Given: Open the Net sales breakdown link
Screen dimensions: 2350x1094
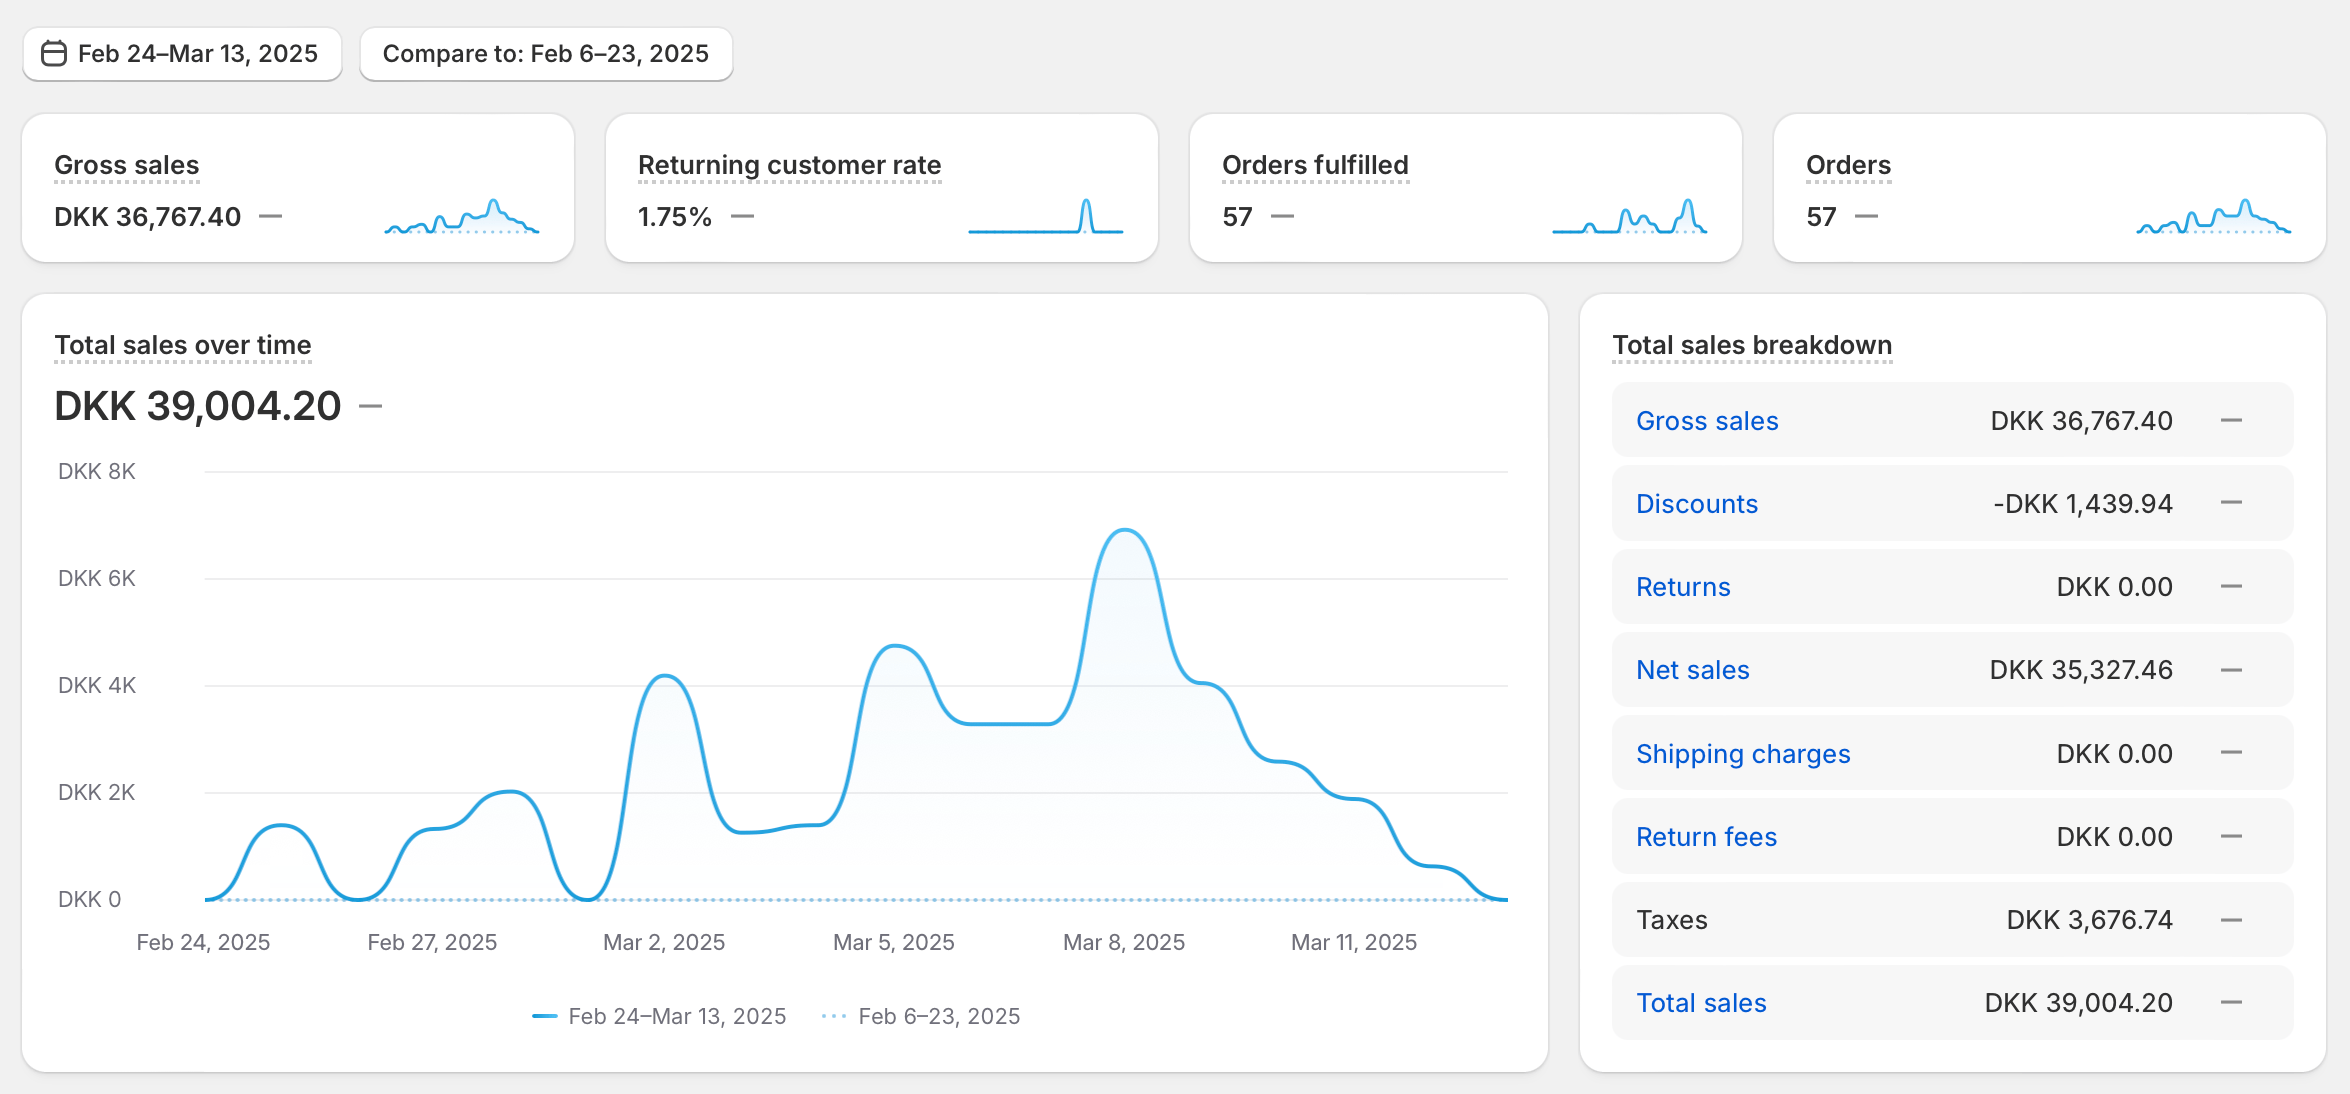Looking at the screenshot, I should (x=1692, y=670).
